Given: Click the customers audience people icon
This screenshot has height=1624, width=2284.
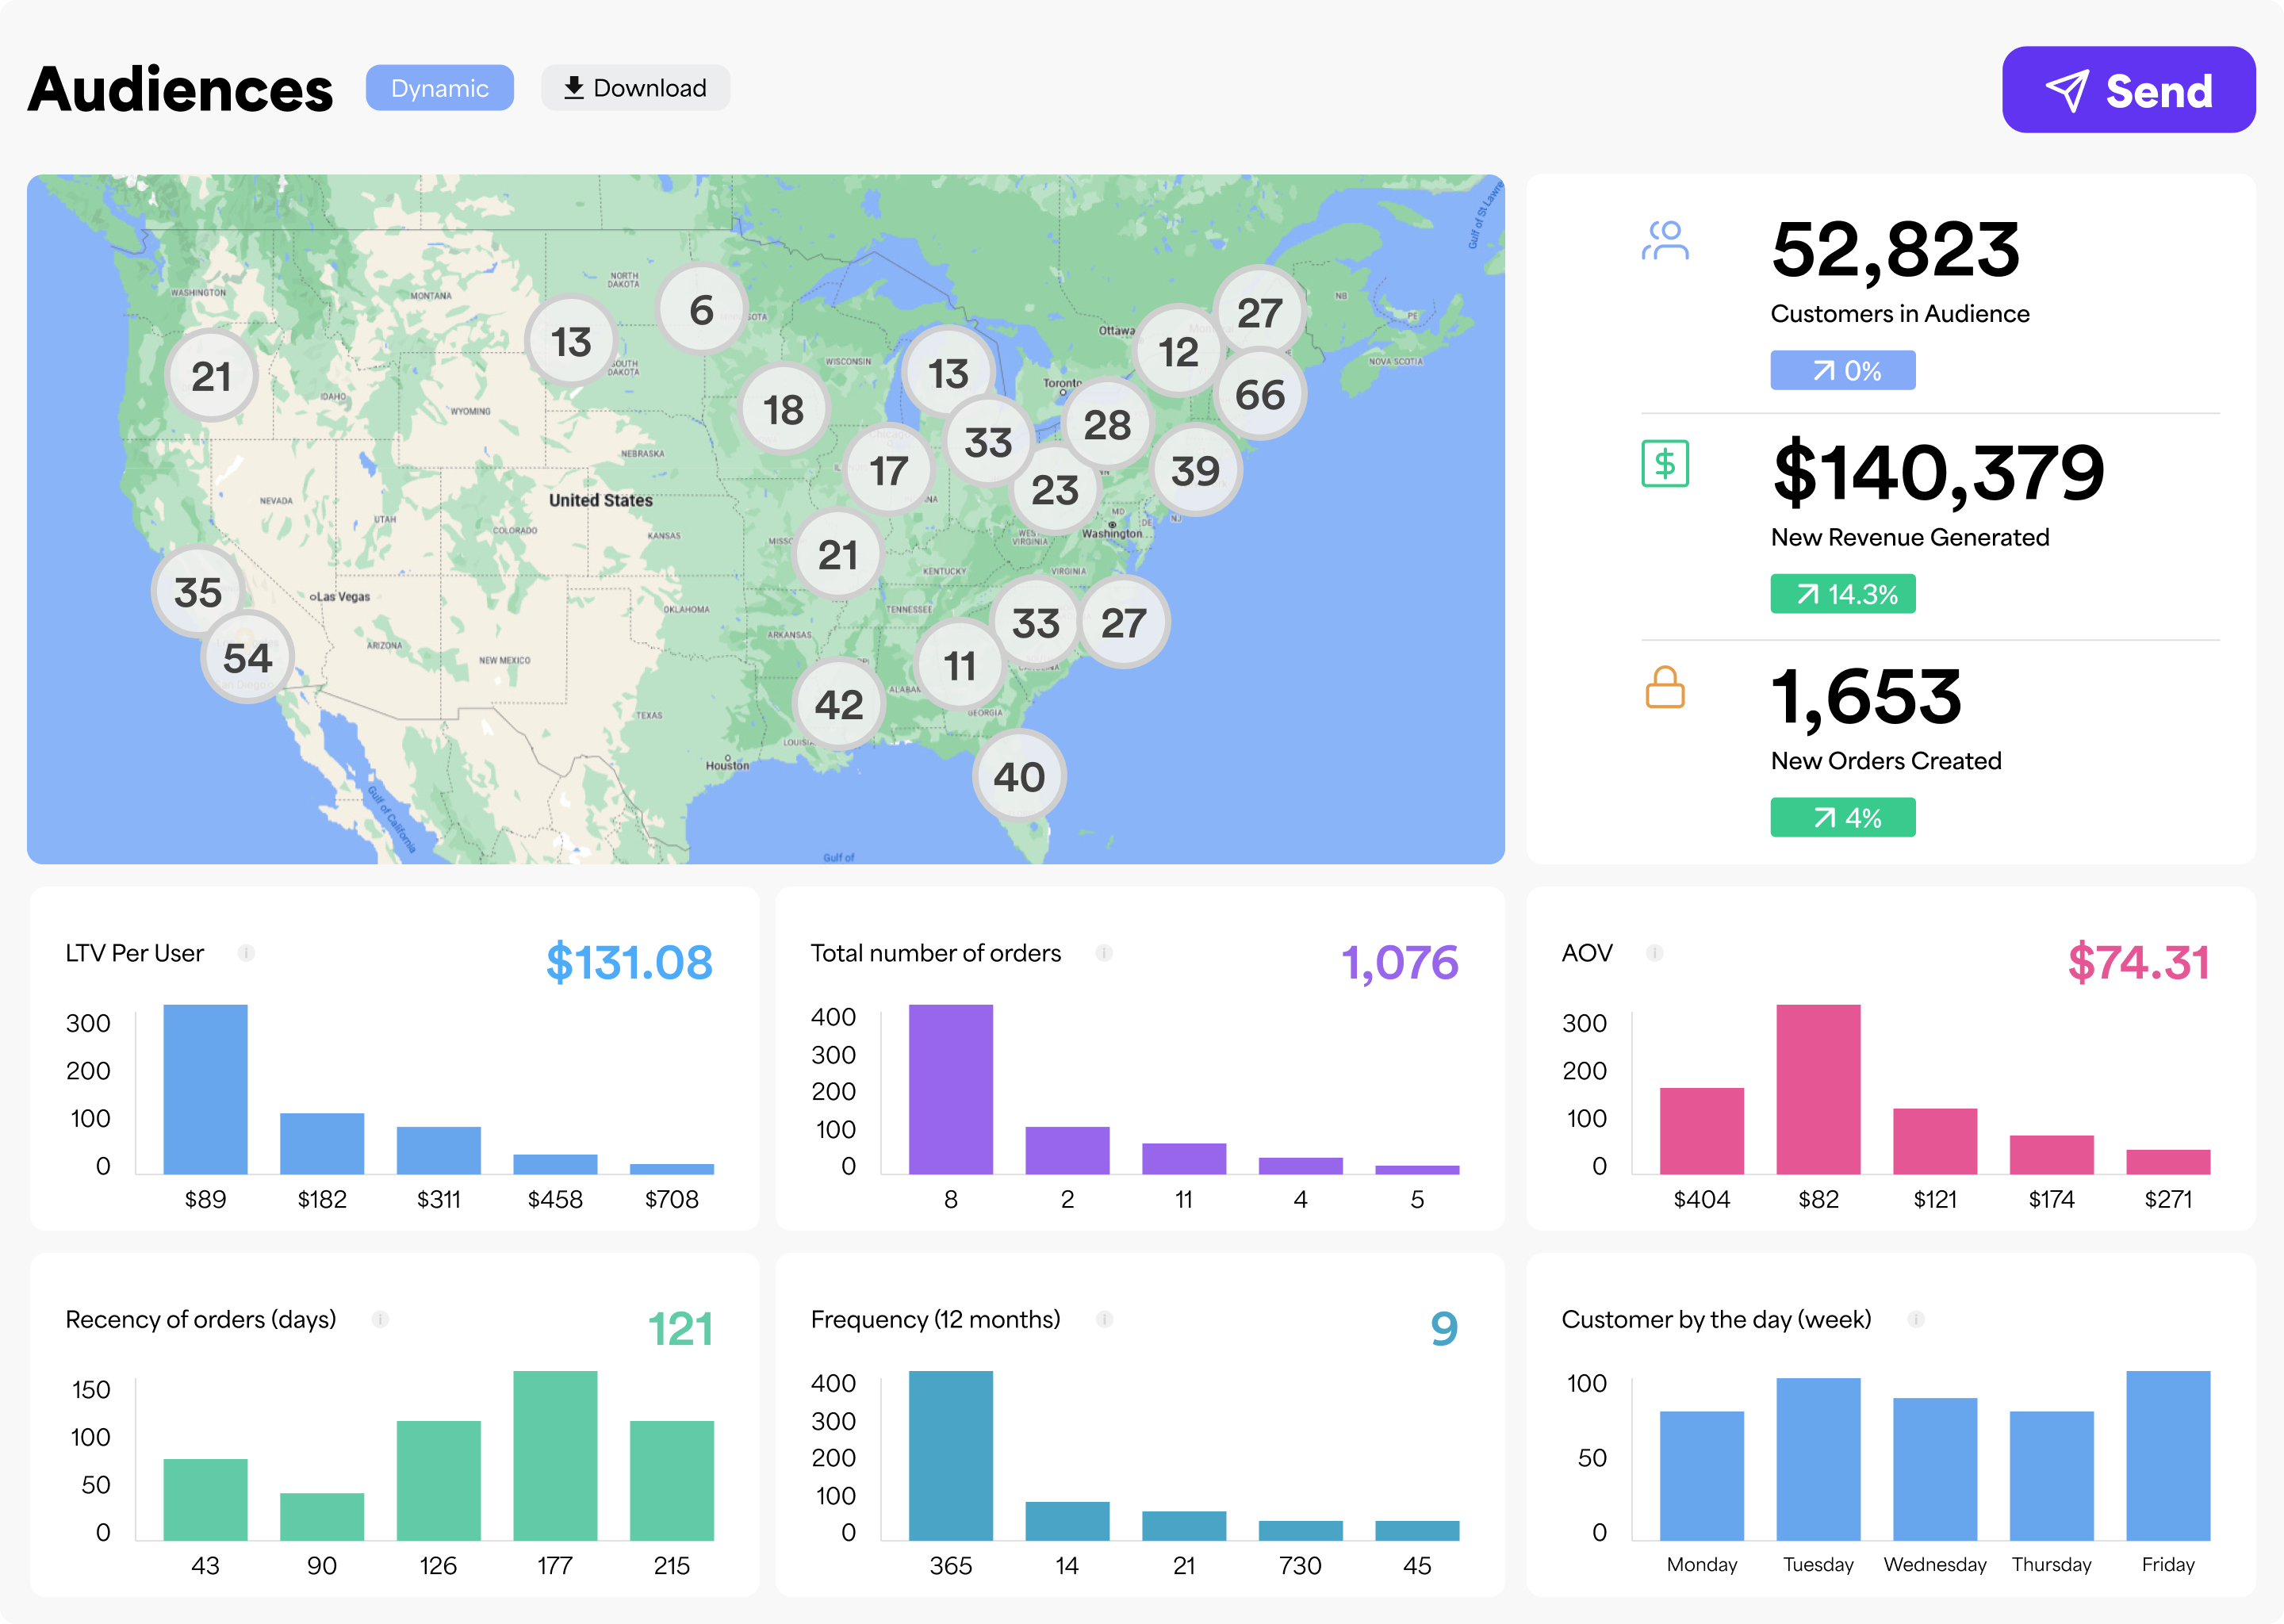Looking at the screenshot, I should pyautogui.click(x=1665, y=241).
